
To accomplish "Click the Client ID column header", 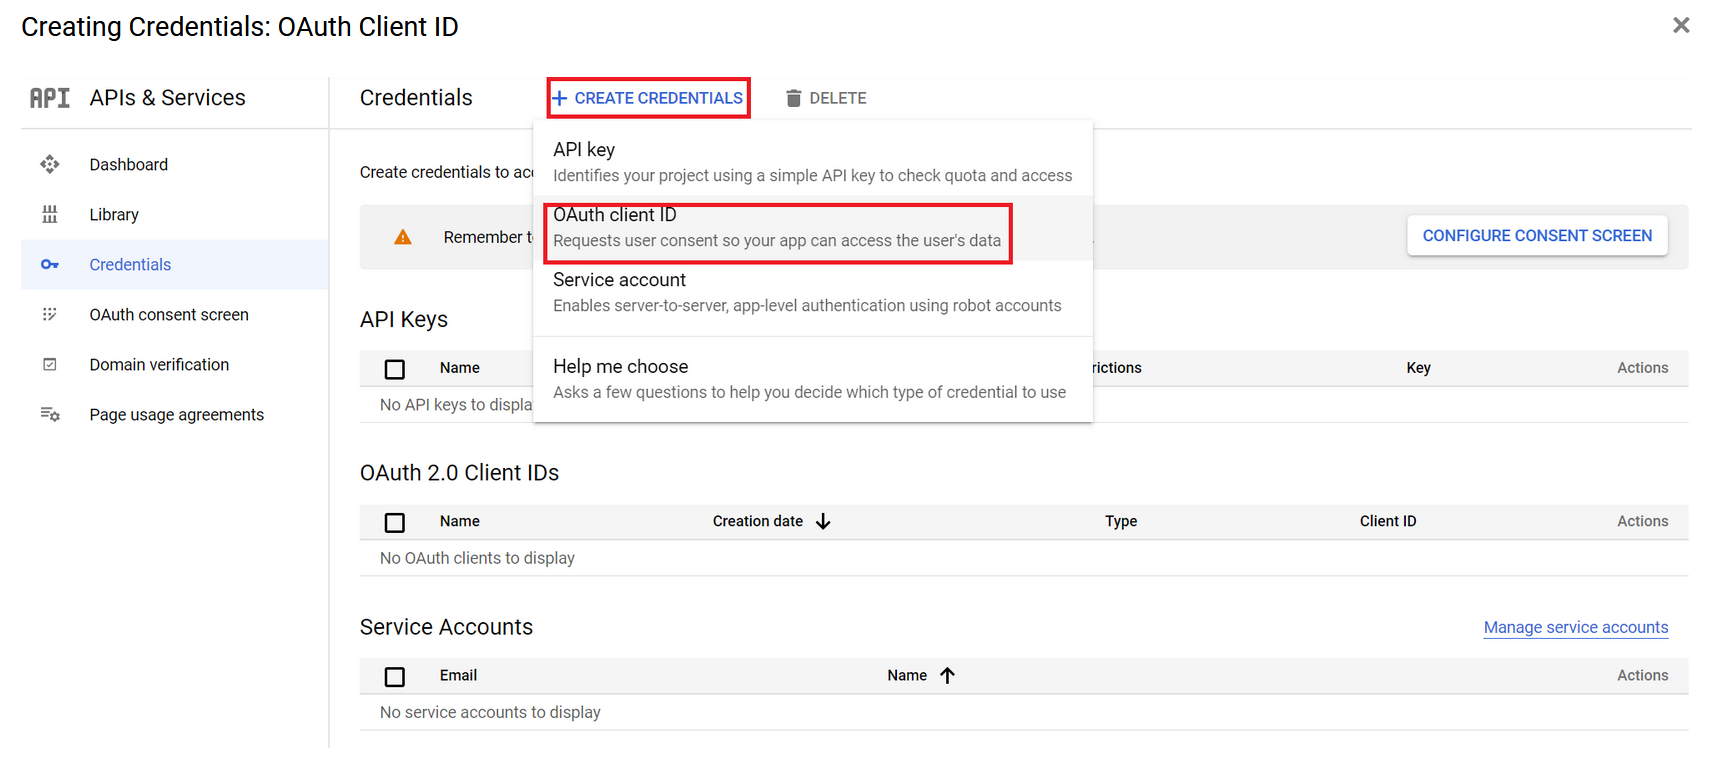I will [1388, 521].
